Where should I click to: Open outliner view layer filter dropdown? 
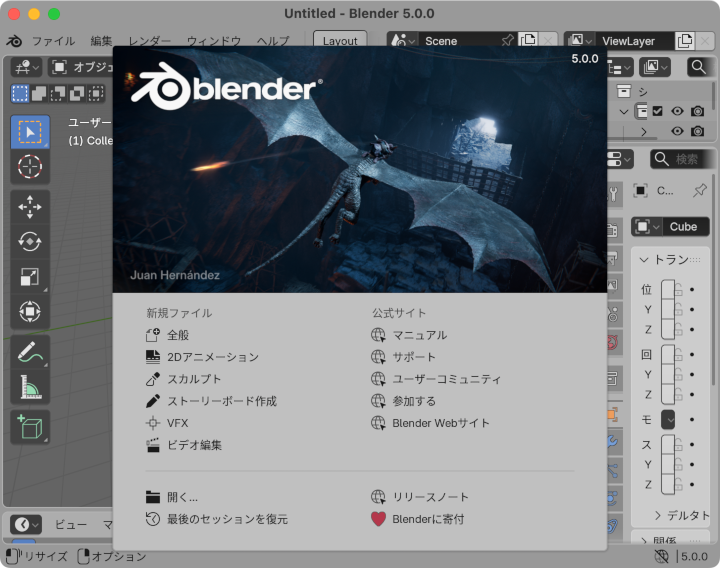point(656,67)
